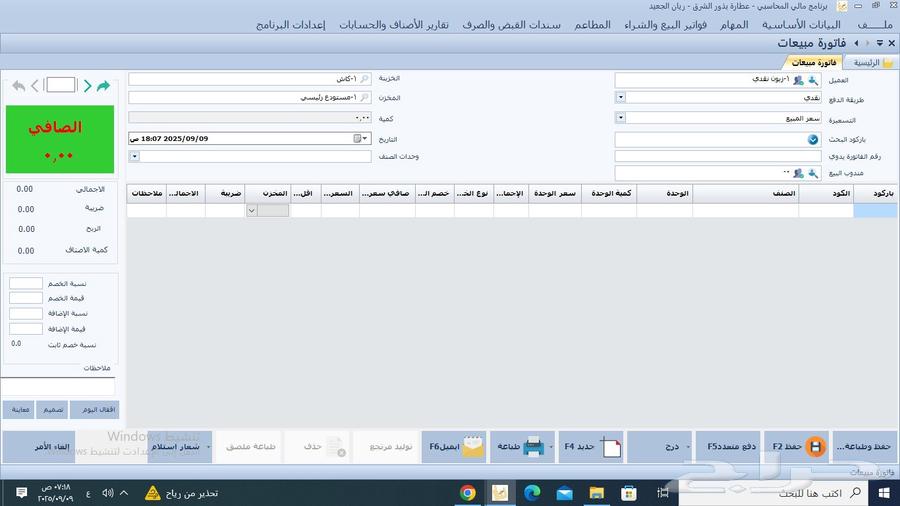Click the معاينة button
The height and width of the screenshot is (506, 900).
point(19,410)
